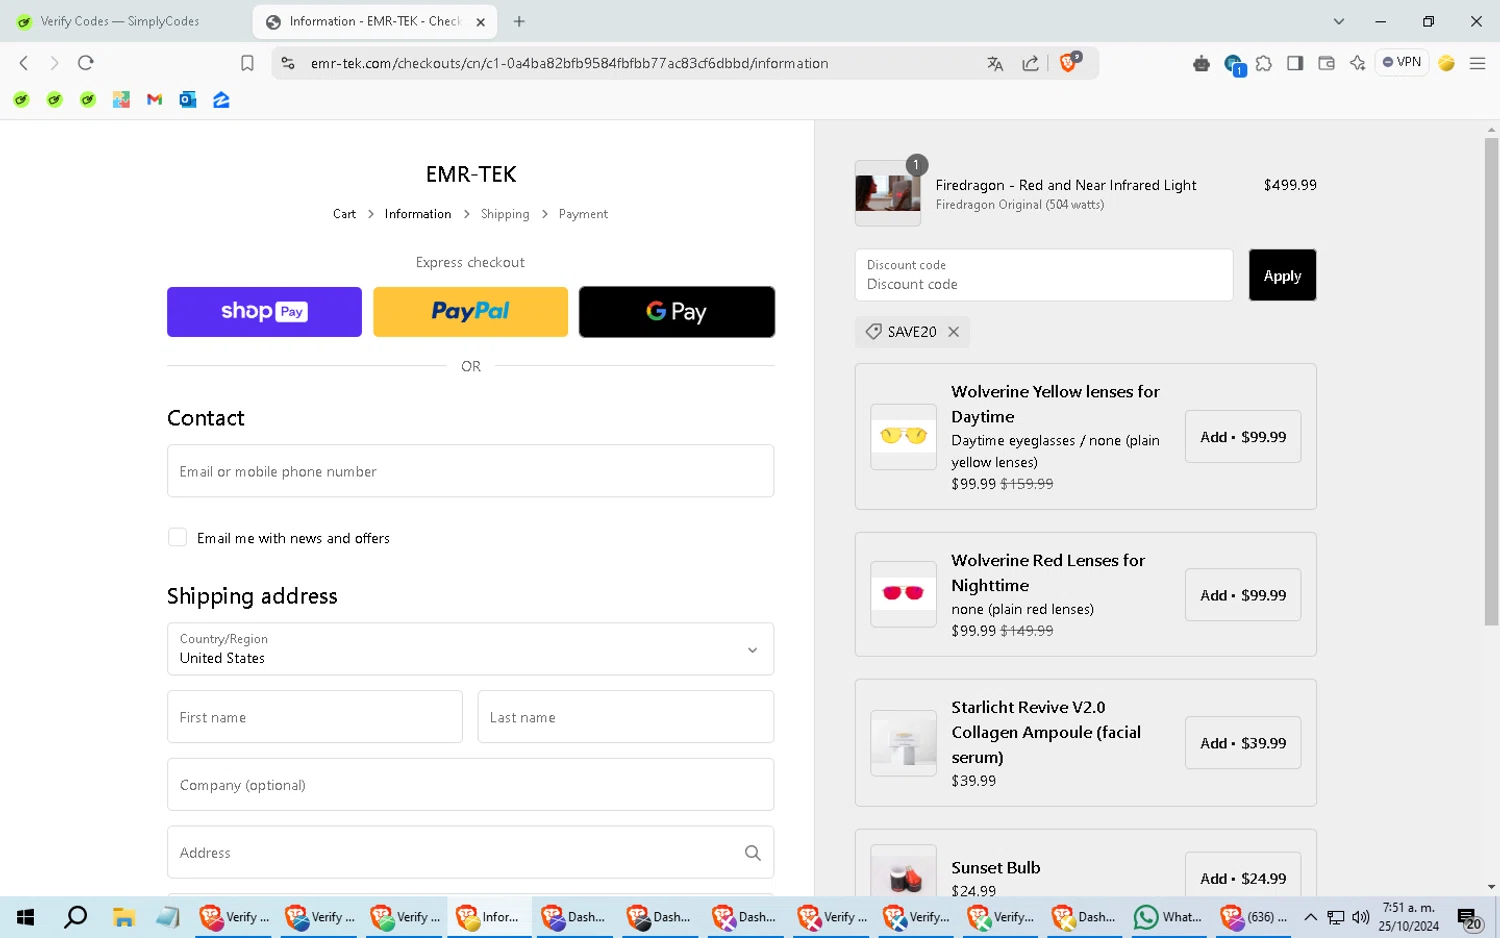Click the Wolverine Yellow lenses thumbnail
The image size is (1500, 938).
tap(903, 436)
